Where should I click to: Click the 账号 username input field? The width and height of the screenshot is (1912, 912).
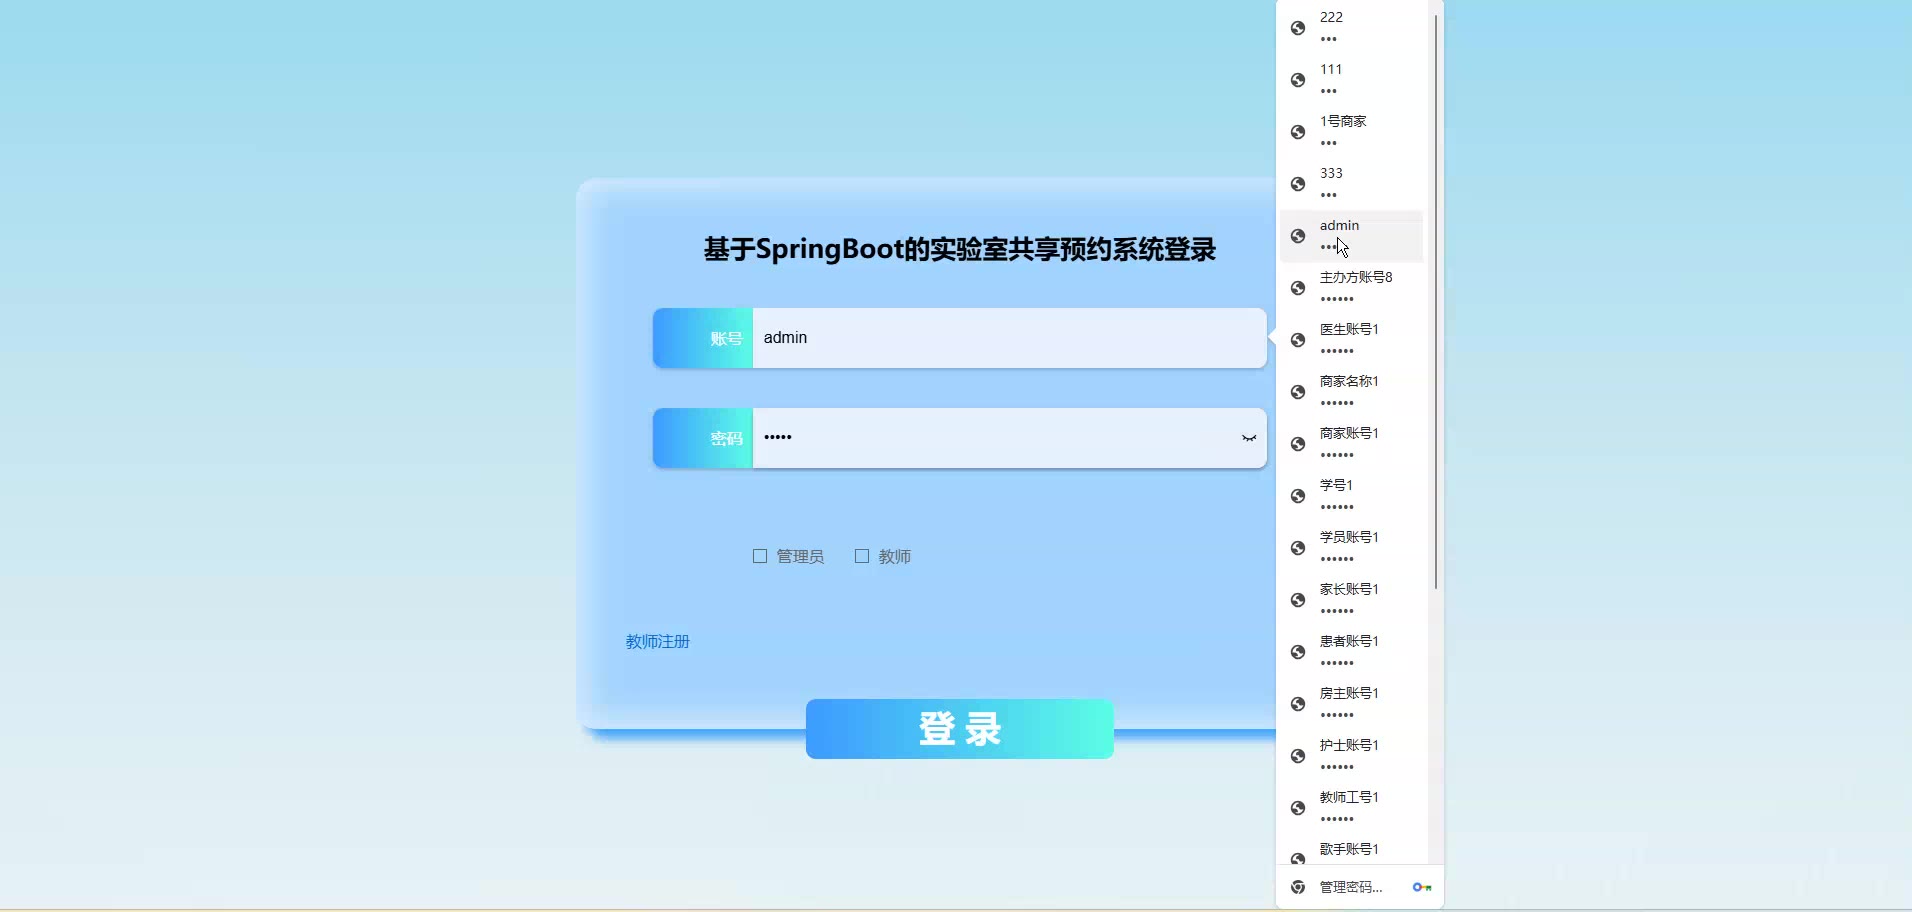pos(1009,338)
